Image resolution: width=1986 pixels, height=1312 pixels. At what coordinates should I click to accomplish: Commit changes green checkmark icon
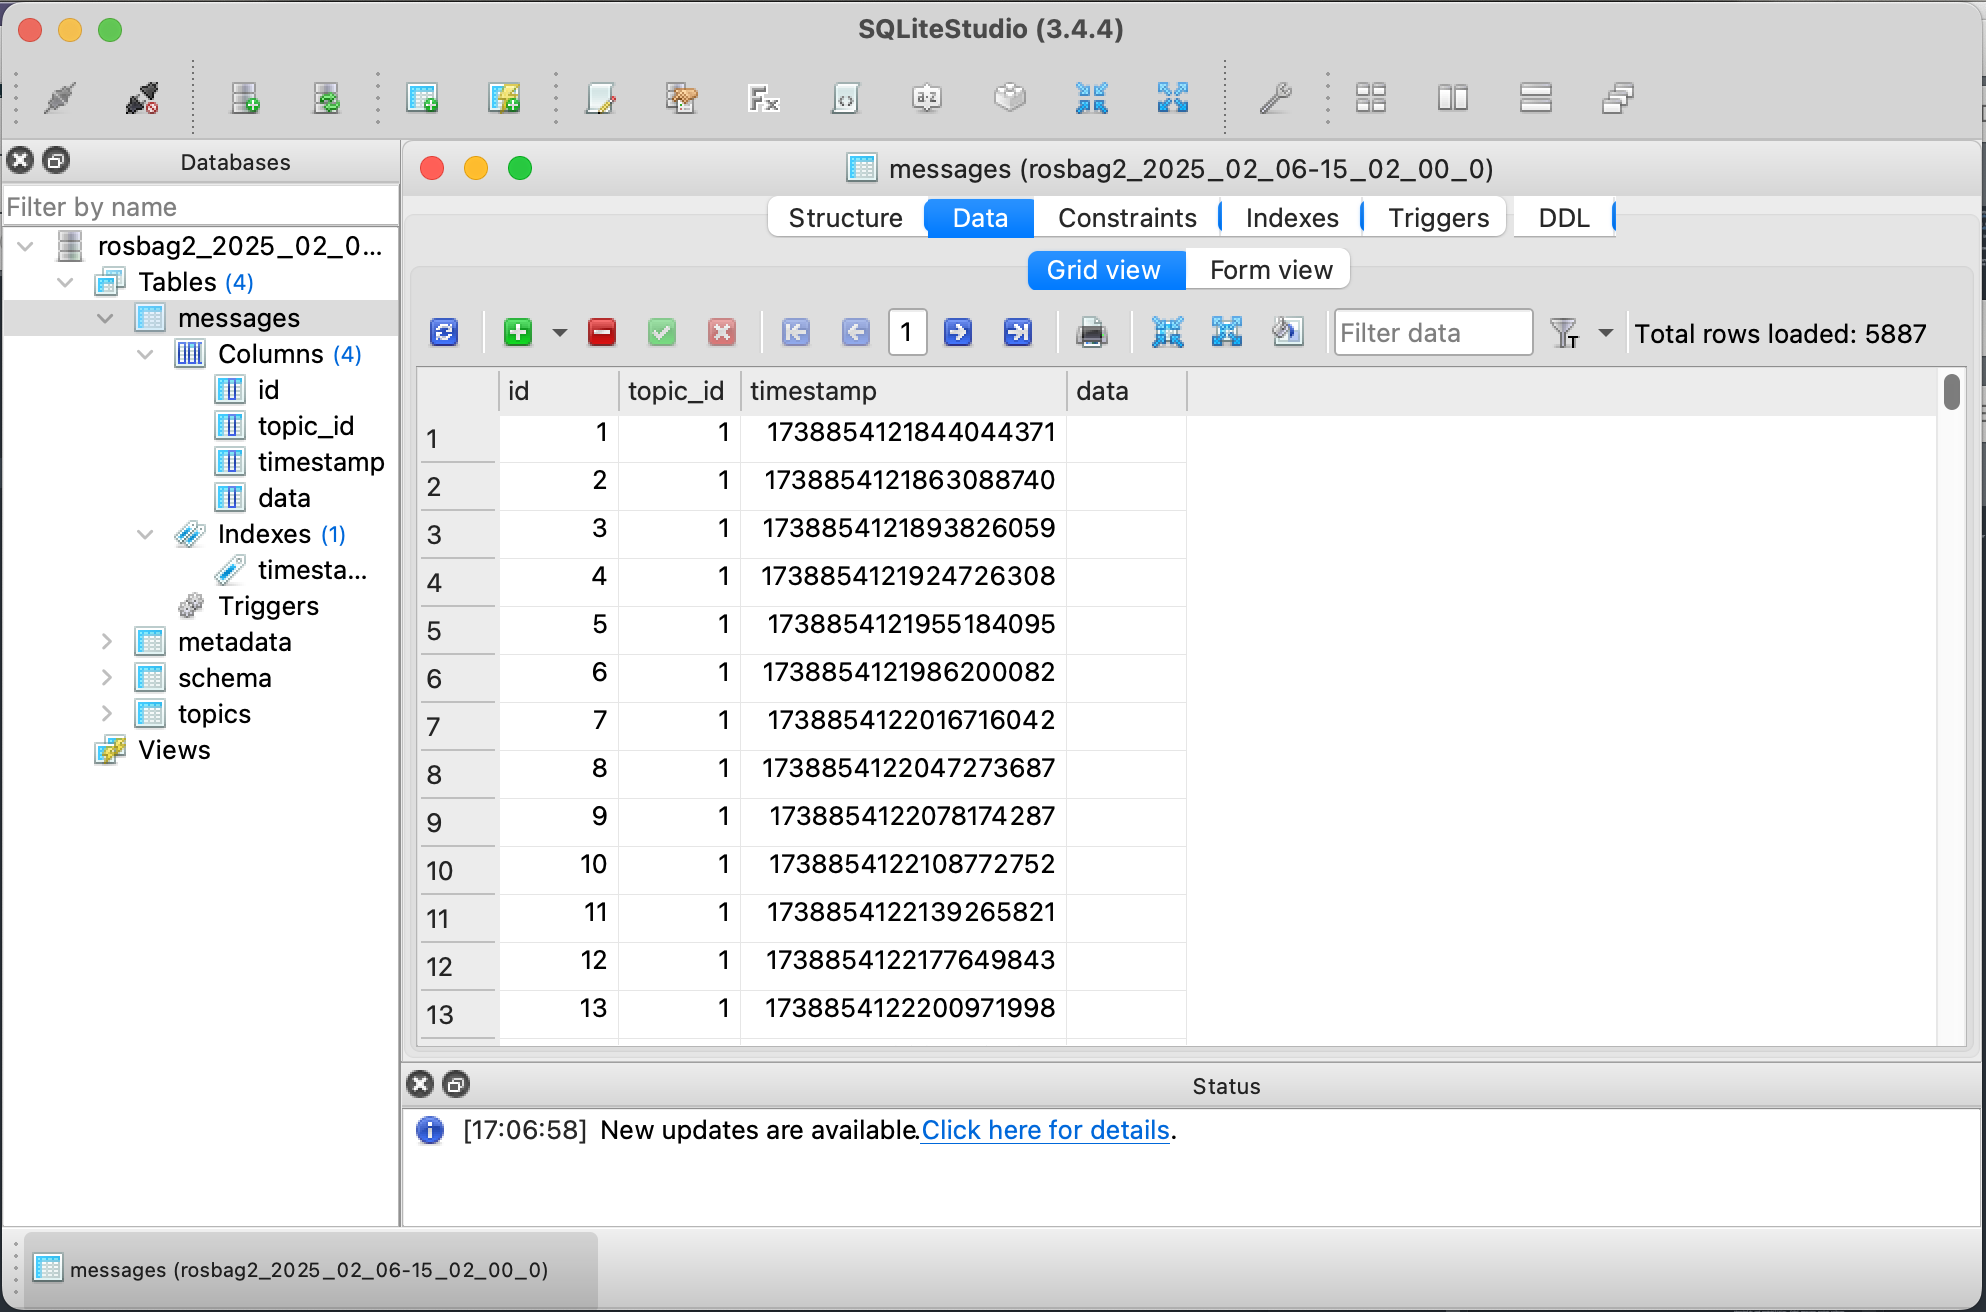click(662, 332)
